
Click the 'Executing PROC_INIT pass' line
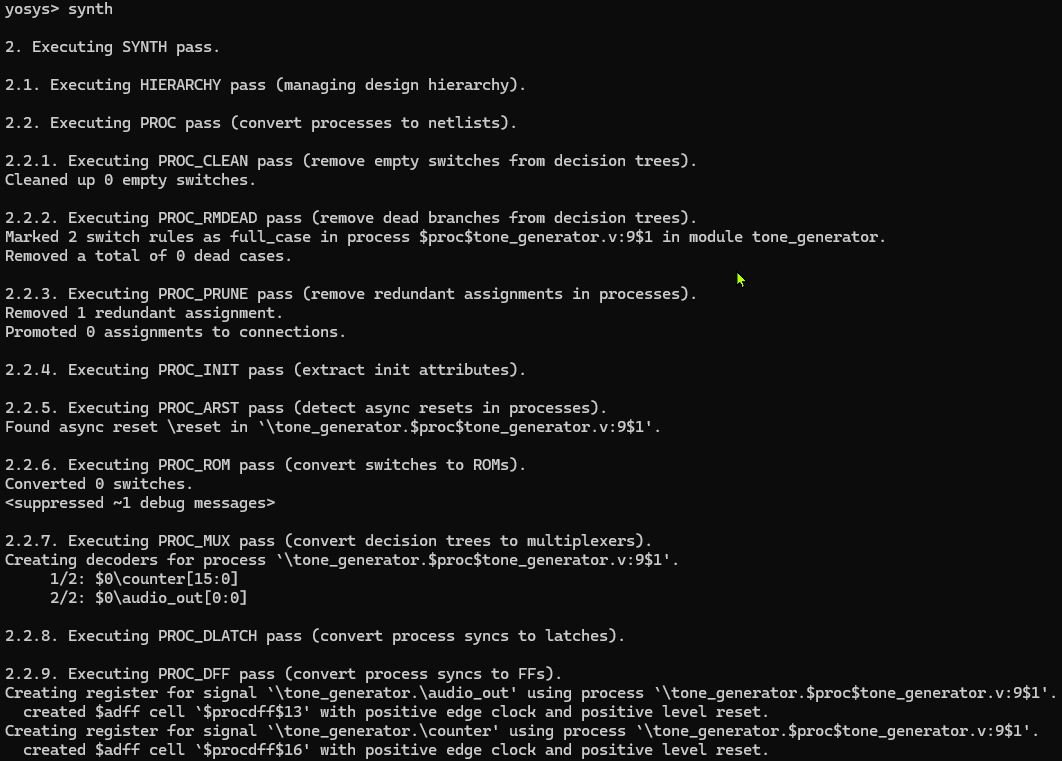265,370
